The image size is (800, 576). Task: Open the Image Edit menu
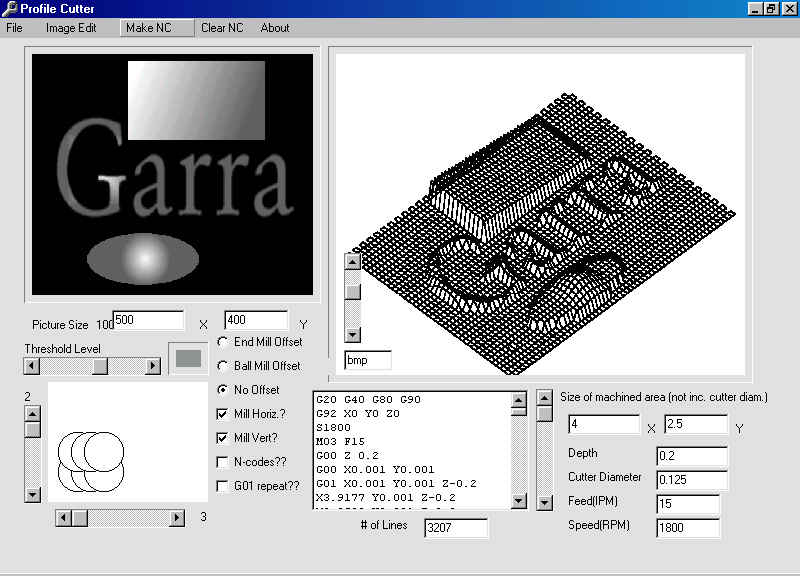[x=71, y=28]
